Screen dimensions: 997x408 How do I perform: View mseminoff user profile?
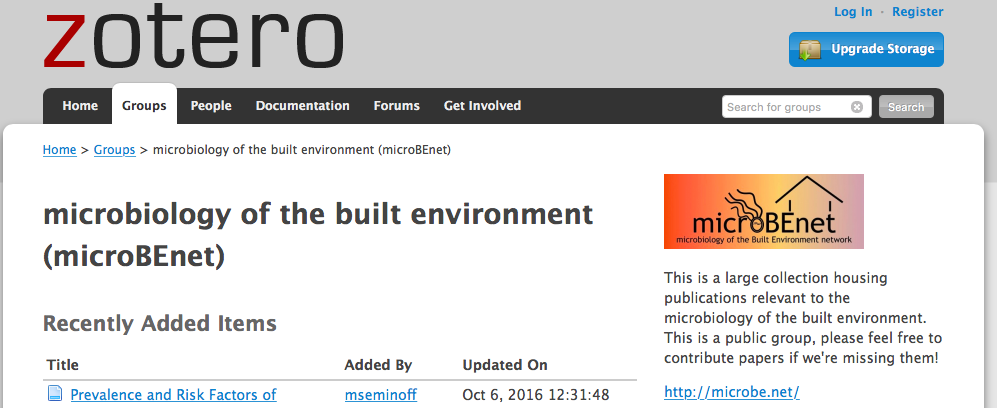click(381, 395)
